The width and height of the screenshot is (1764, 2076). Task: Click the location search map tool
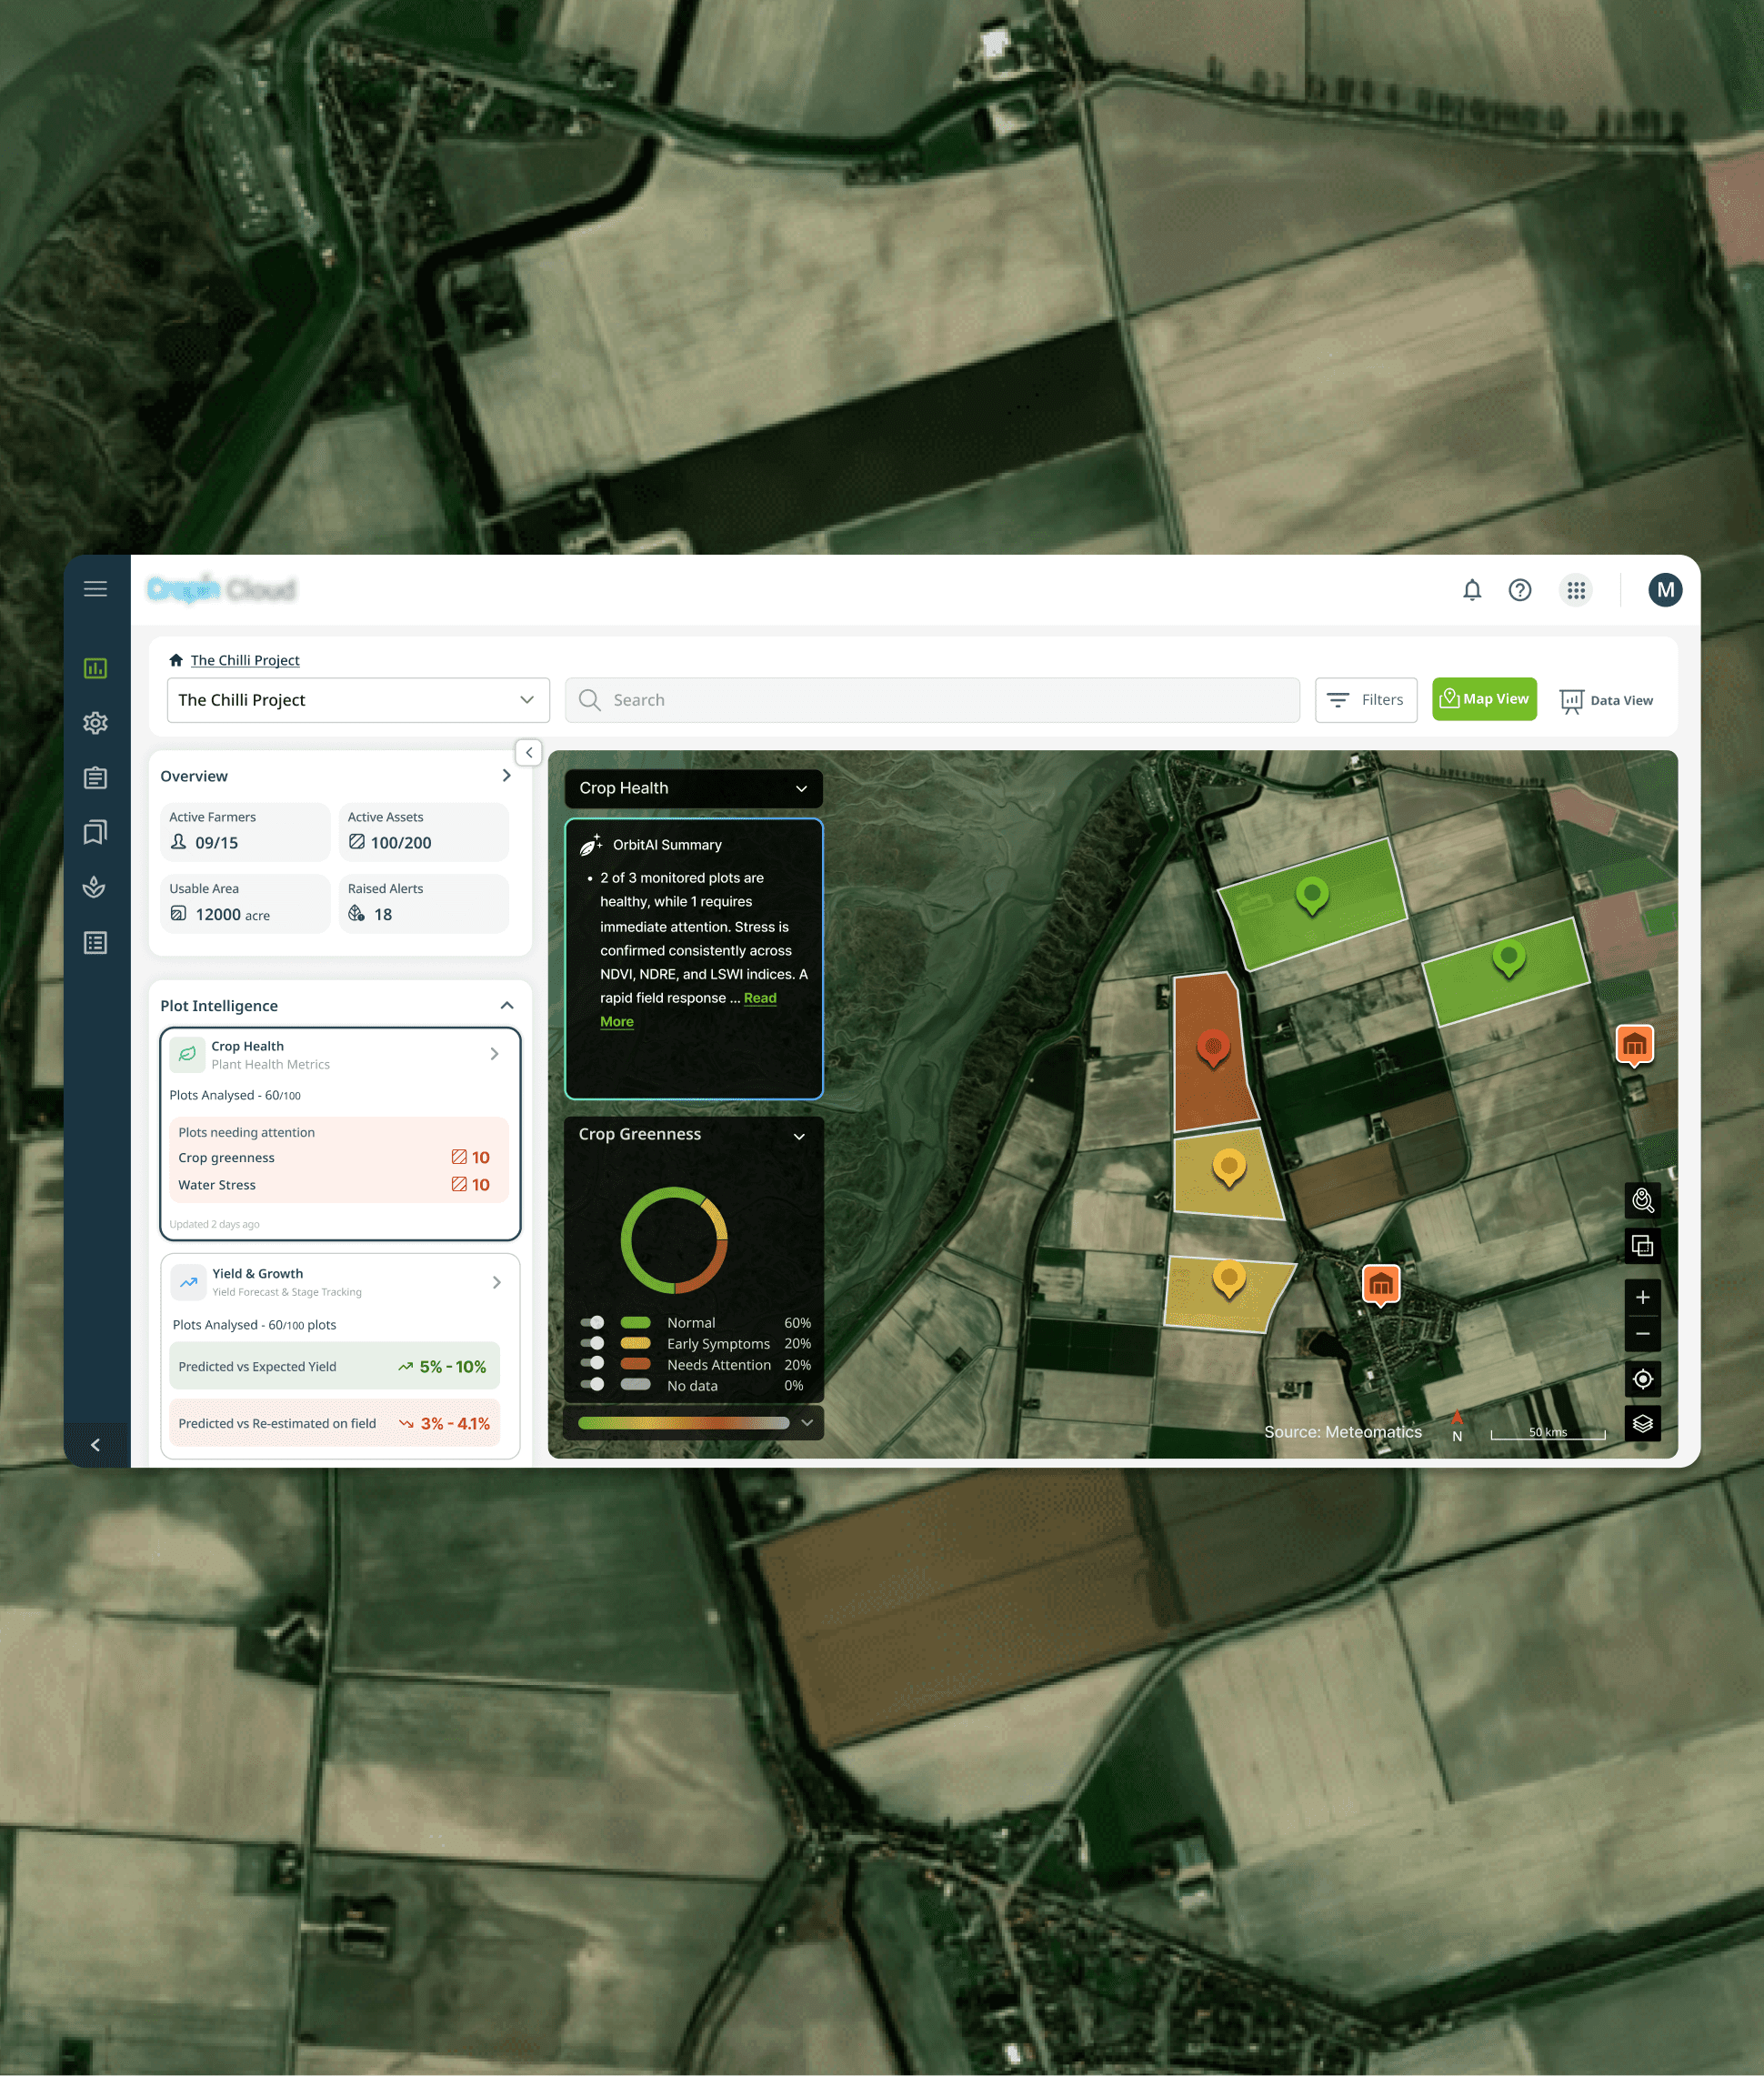(1642, 1200)
